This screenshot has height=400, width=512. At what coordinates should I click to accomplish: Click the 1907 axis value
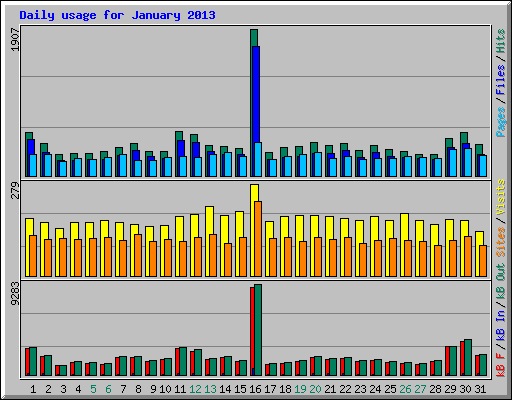15,40
